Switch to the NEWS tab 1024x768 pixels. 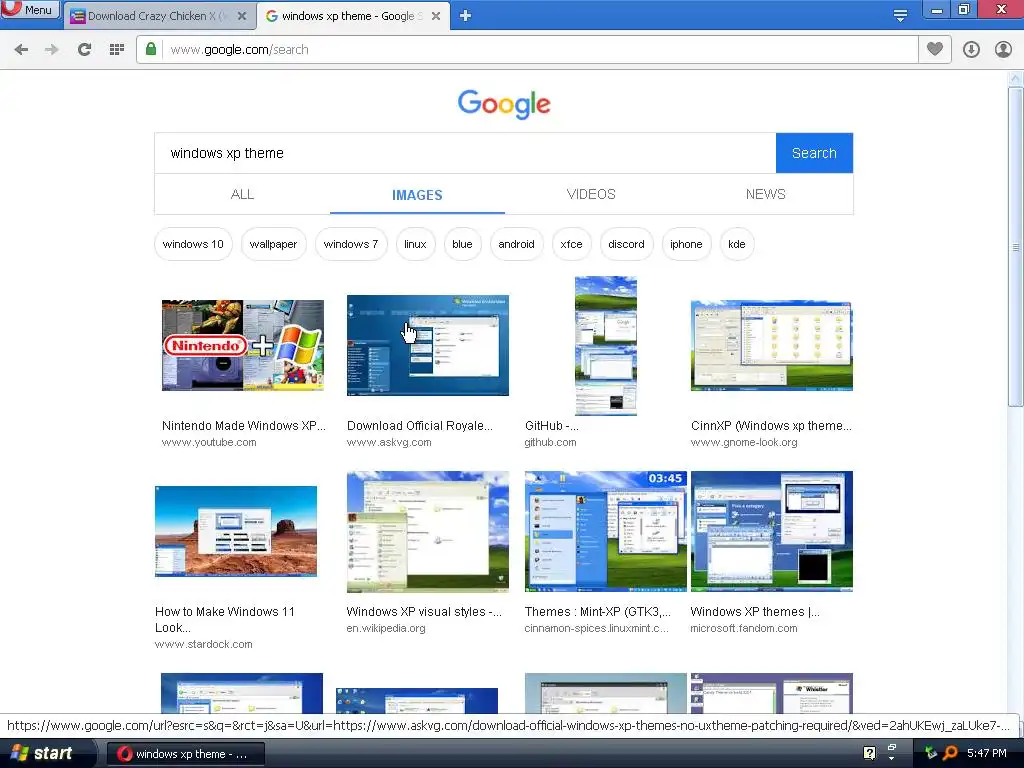765,195
